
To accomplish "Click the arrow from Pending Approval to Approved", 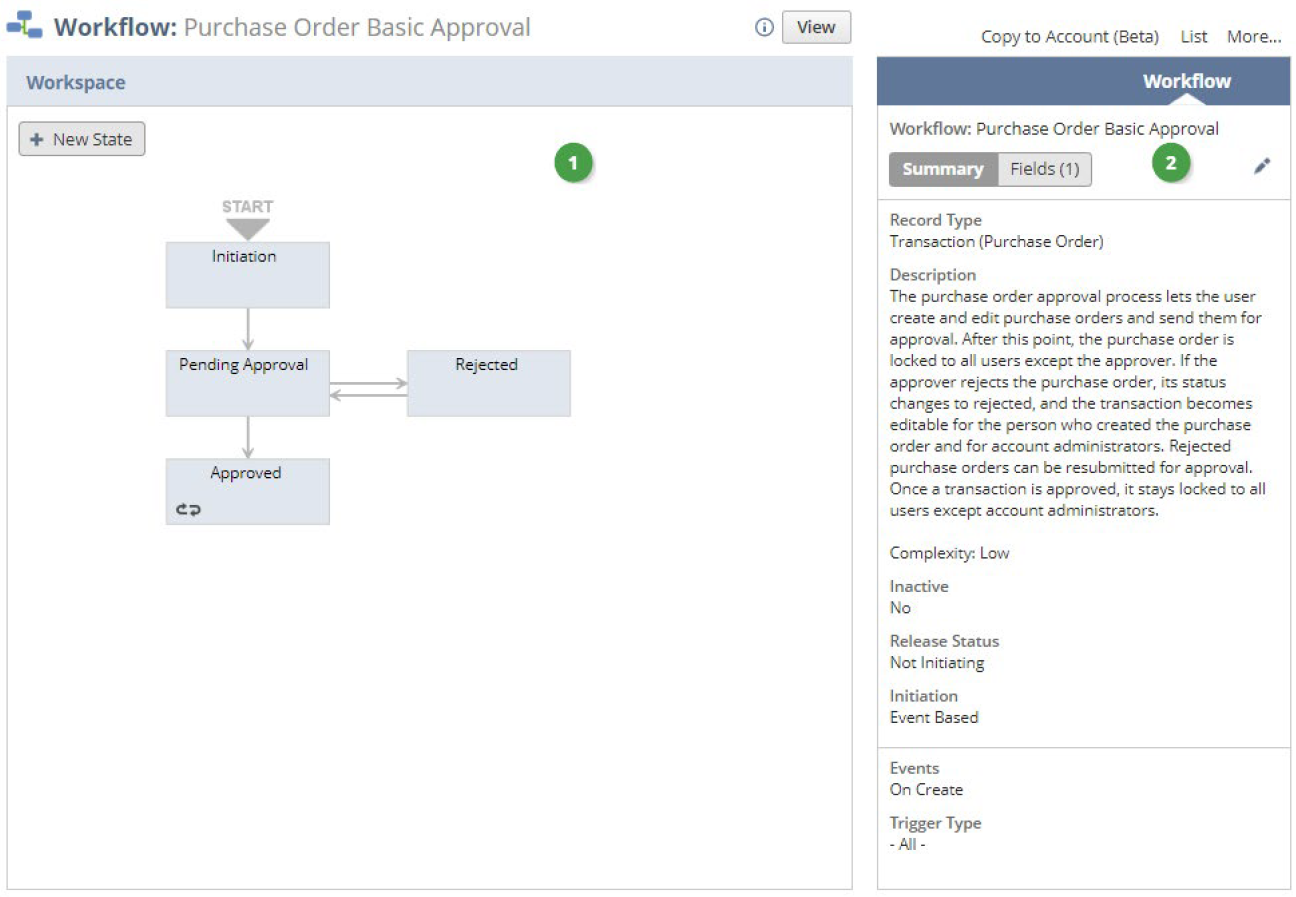I will pos(247,433).
